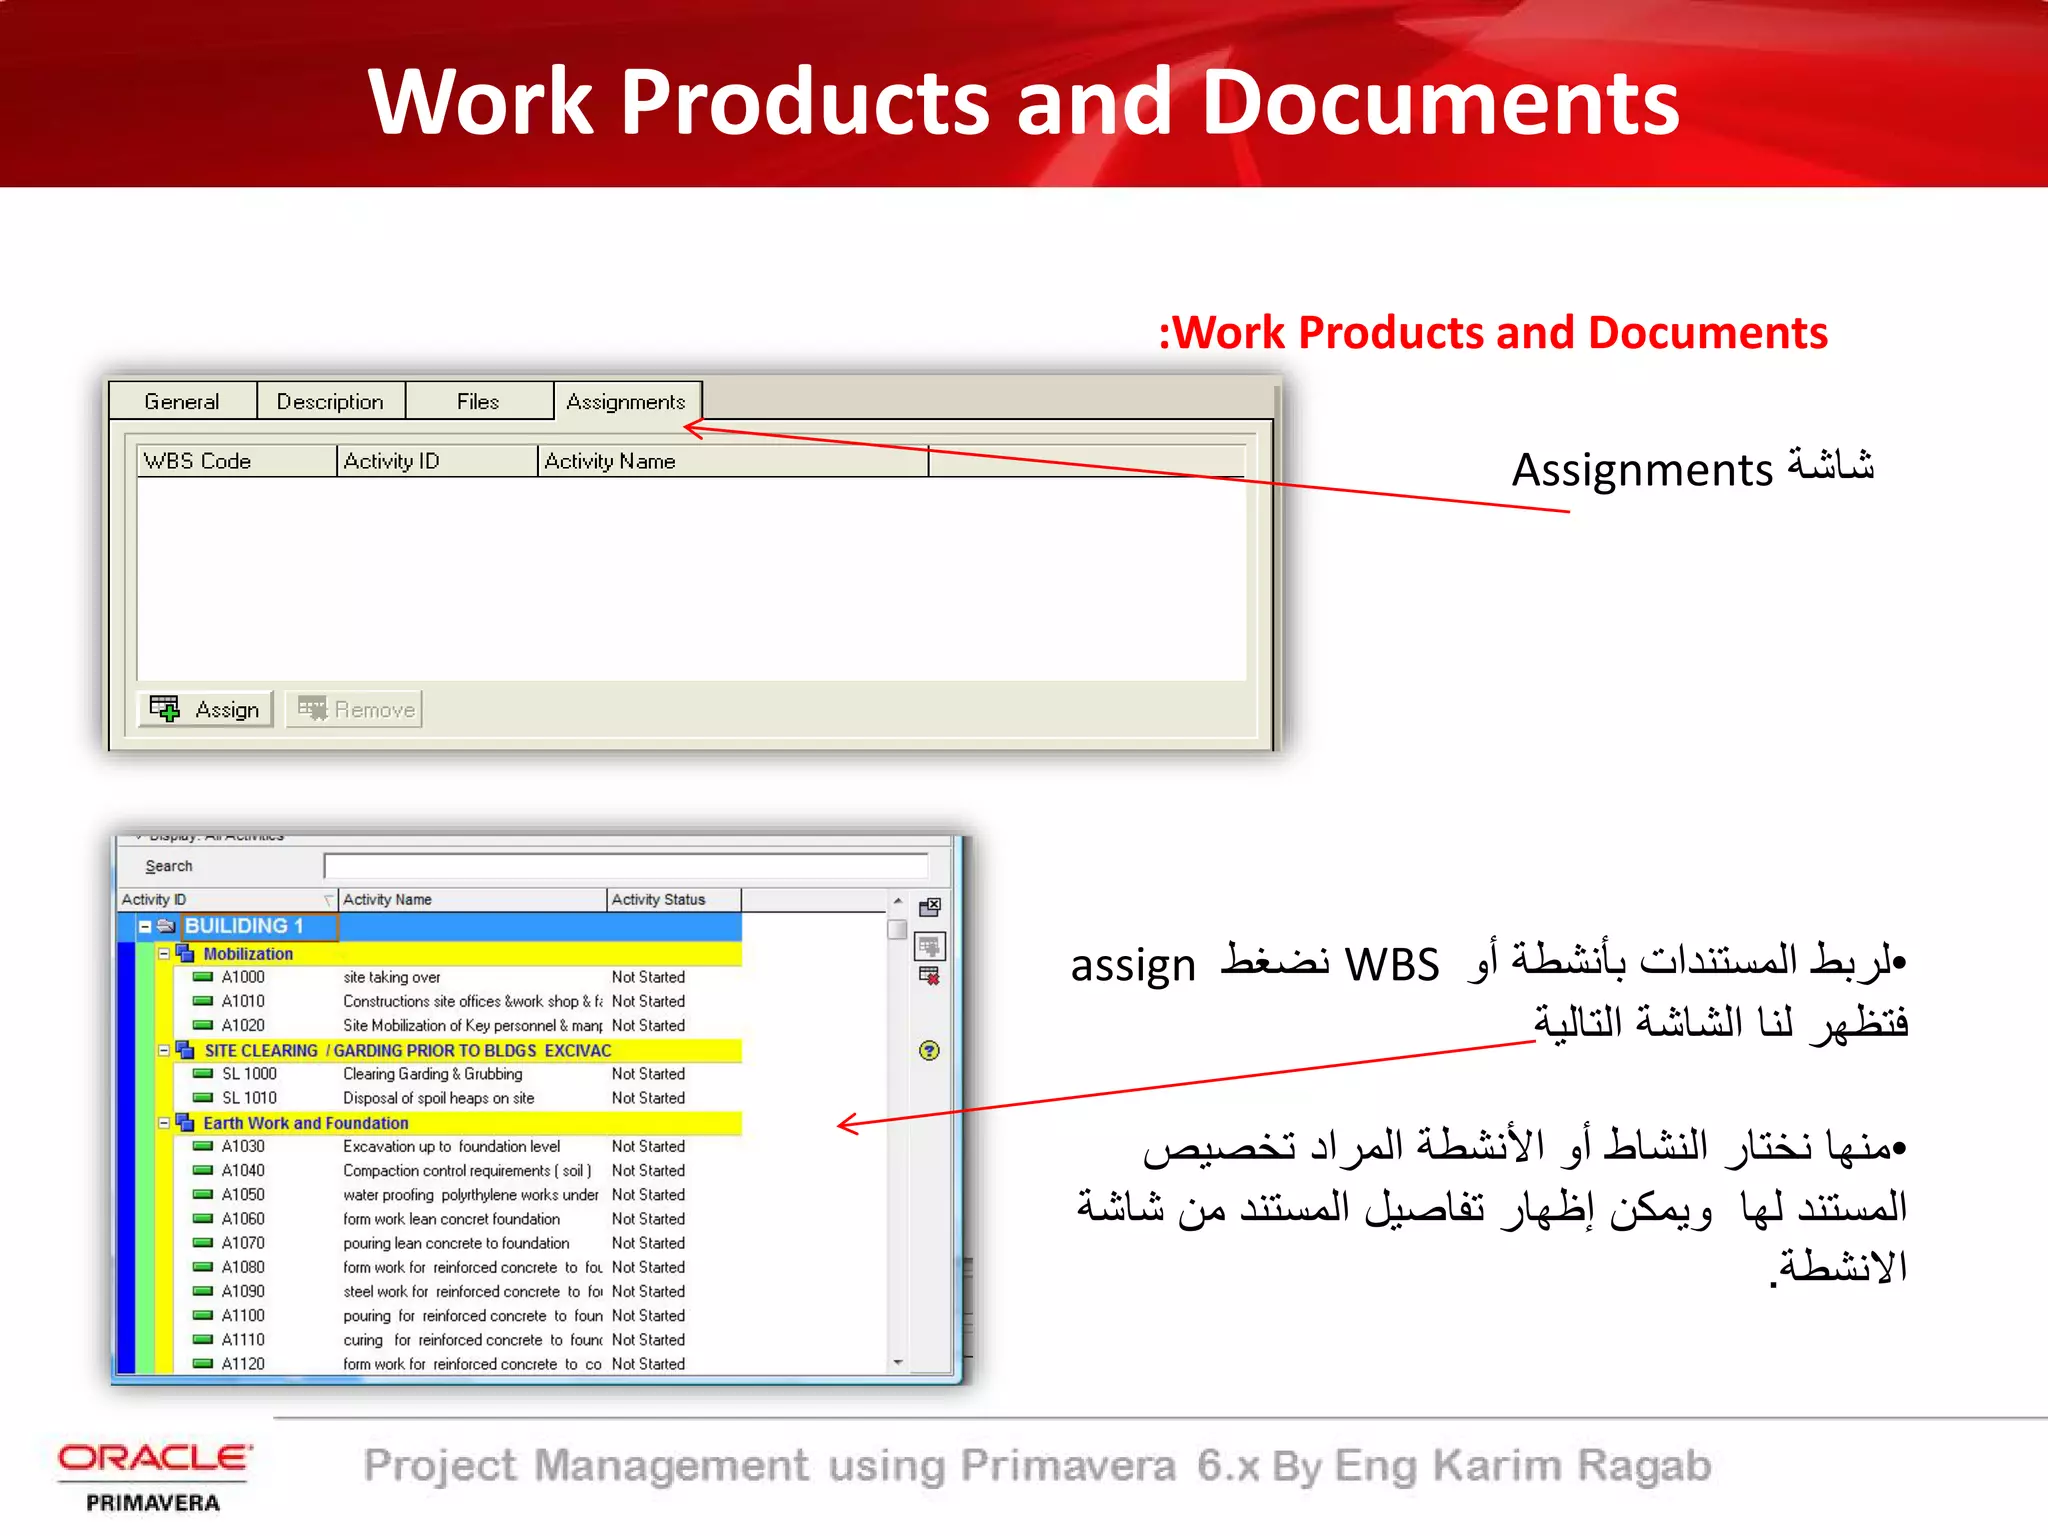Collapse the BUILIDING 1 project node
Screen dimensions: 2048x1536
pos(145,927)
